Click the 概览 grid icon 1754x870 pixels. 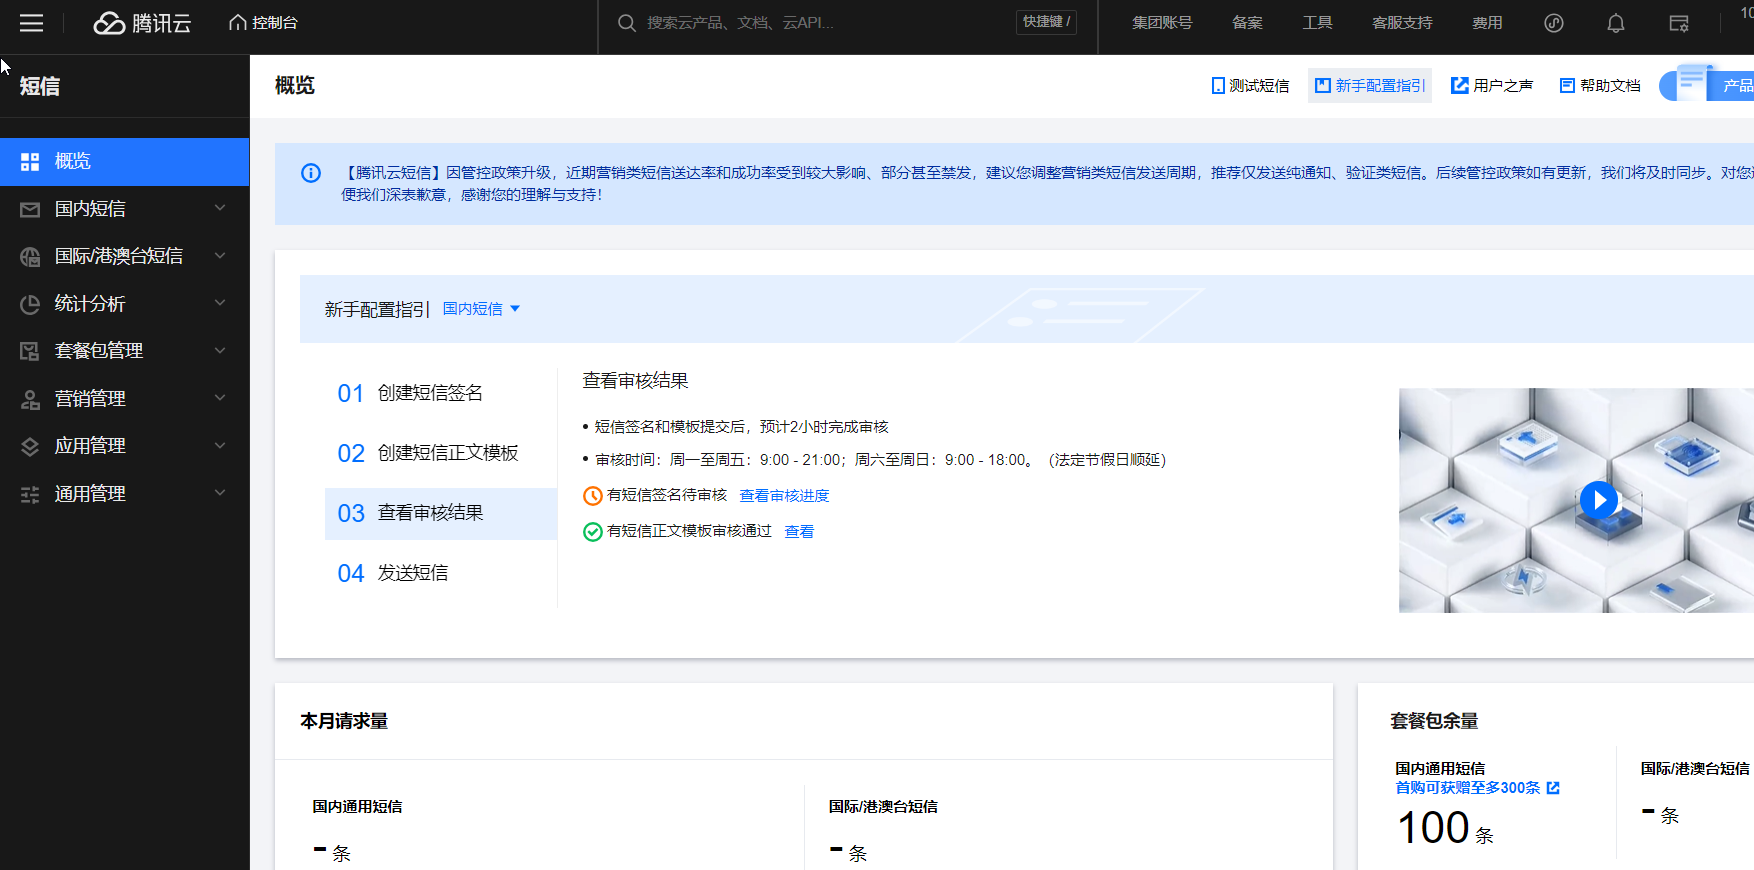click(30, 161)
